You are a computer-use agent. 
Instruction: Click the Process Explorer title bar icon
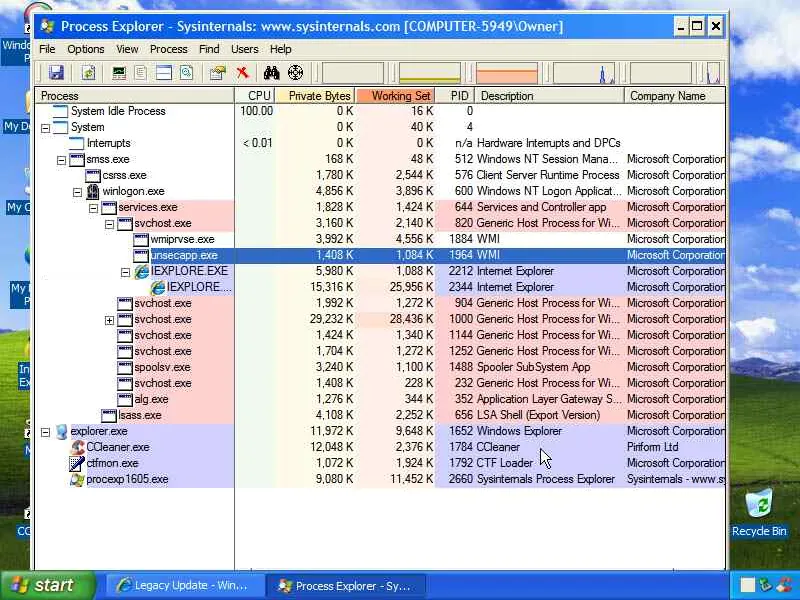[x=47, y=26]
